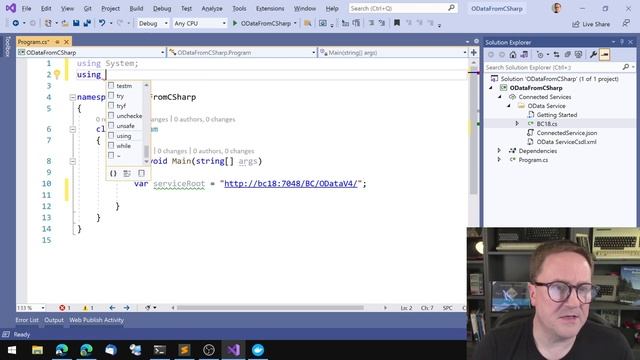Click the Undo arrow icon
The width and height of the screenshot is (640, 360).
[x=102, y=24]
